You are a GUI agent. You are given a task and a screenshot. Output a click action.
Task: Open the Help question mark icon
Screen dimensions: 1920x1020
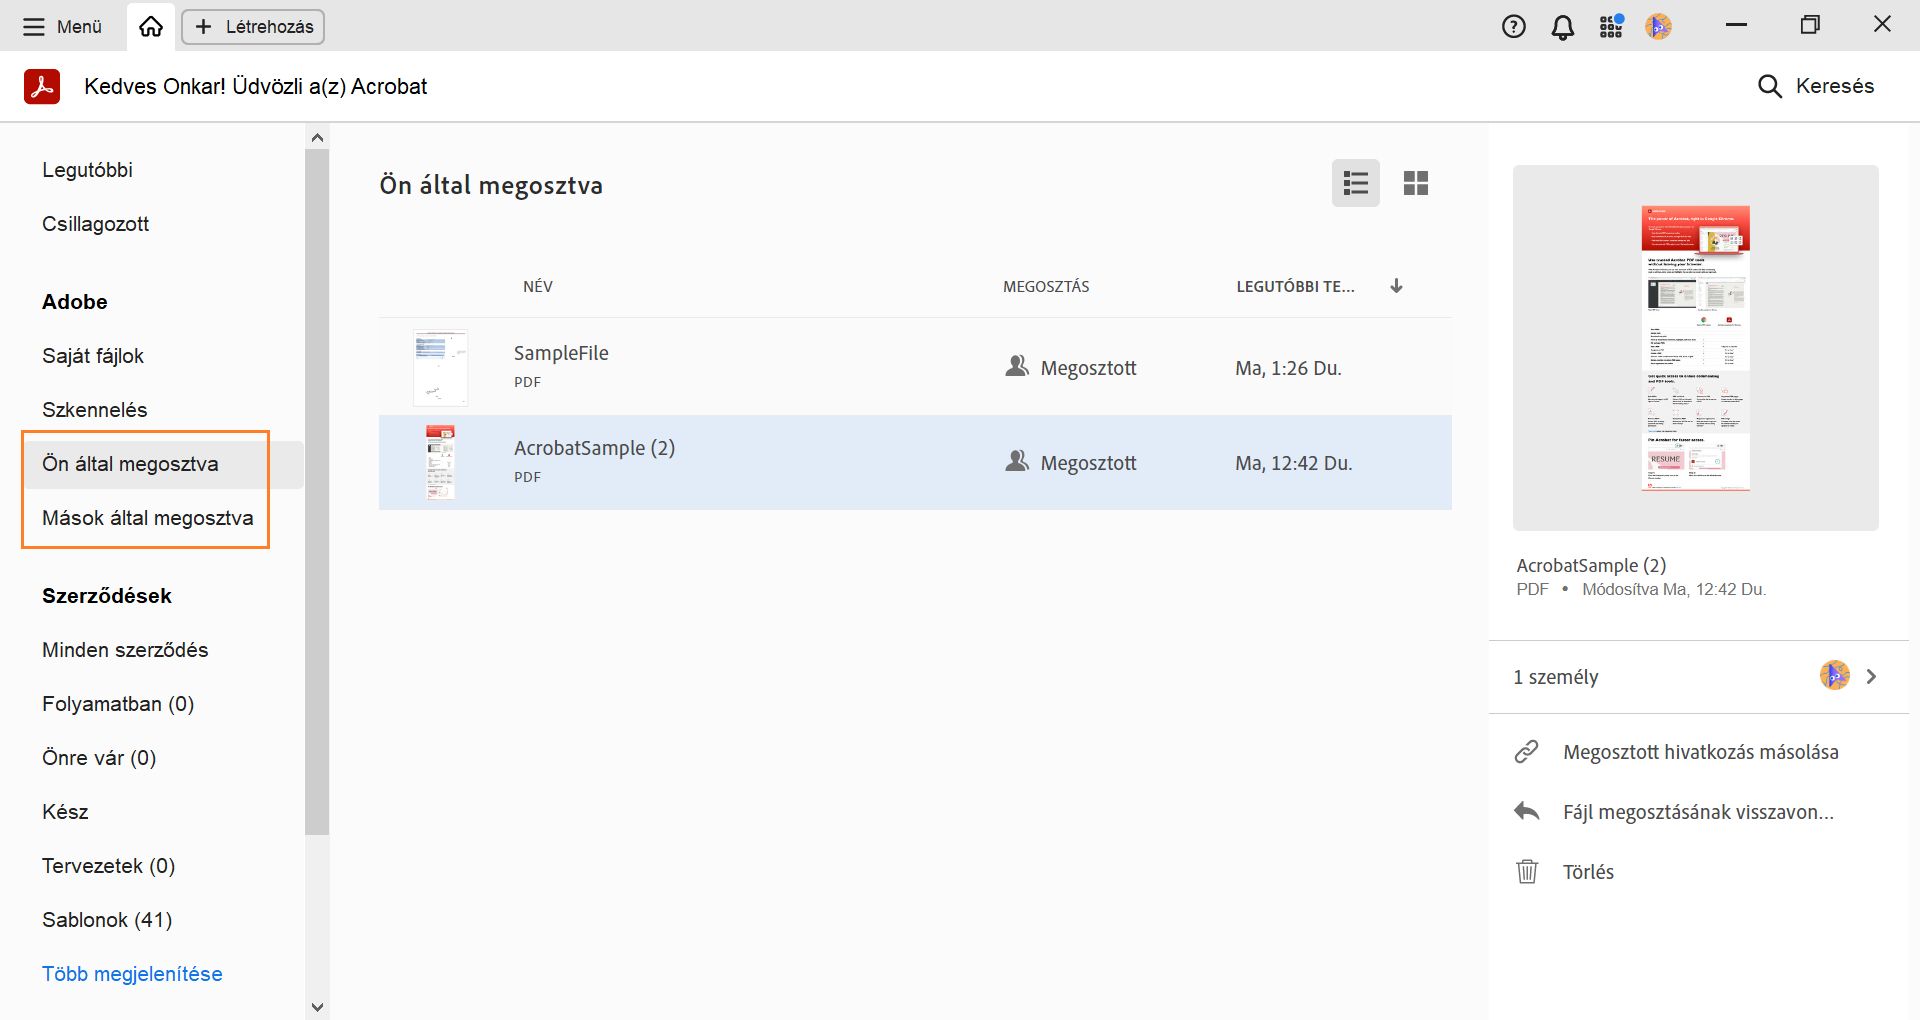click(x=1514, y=27)
